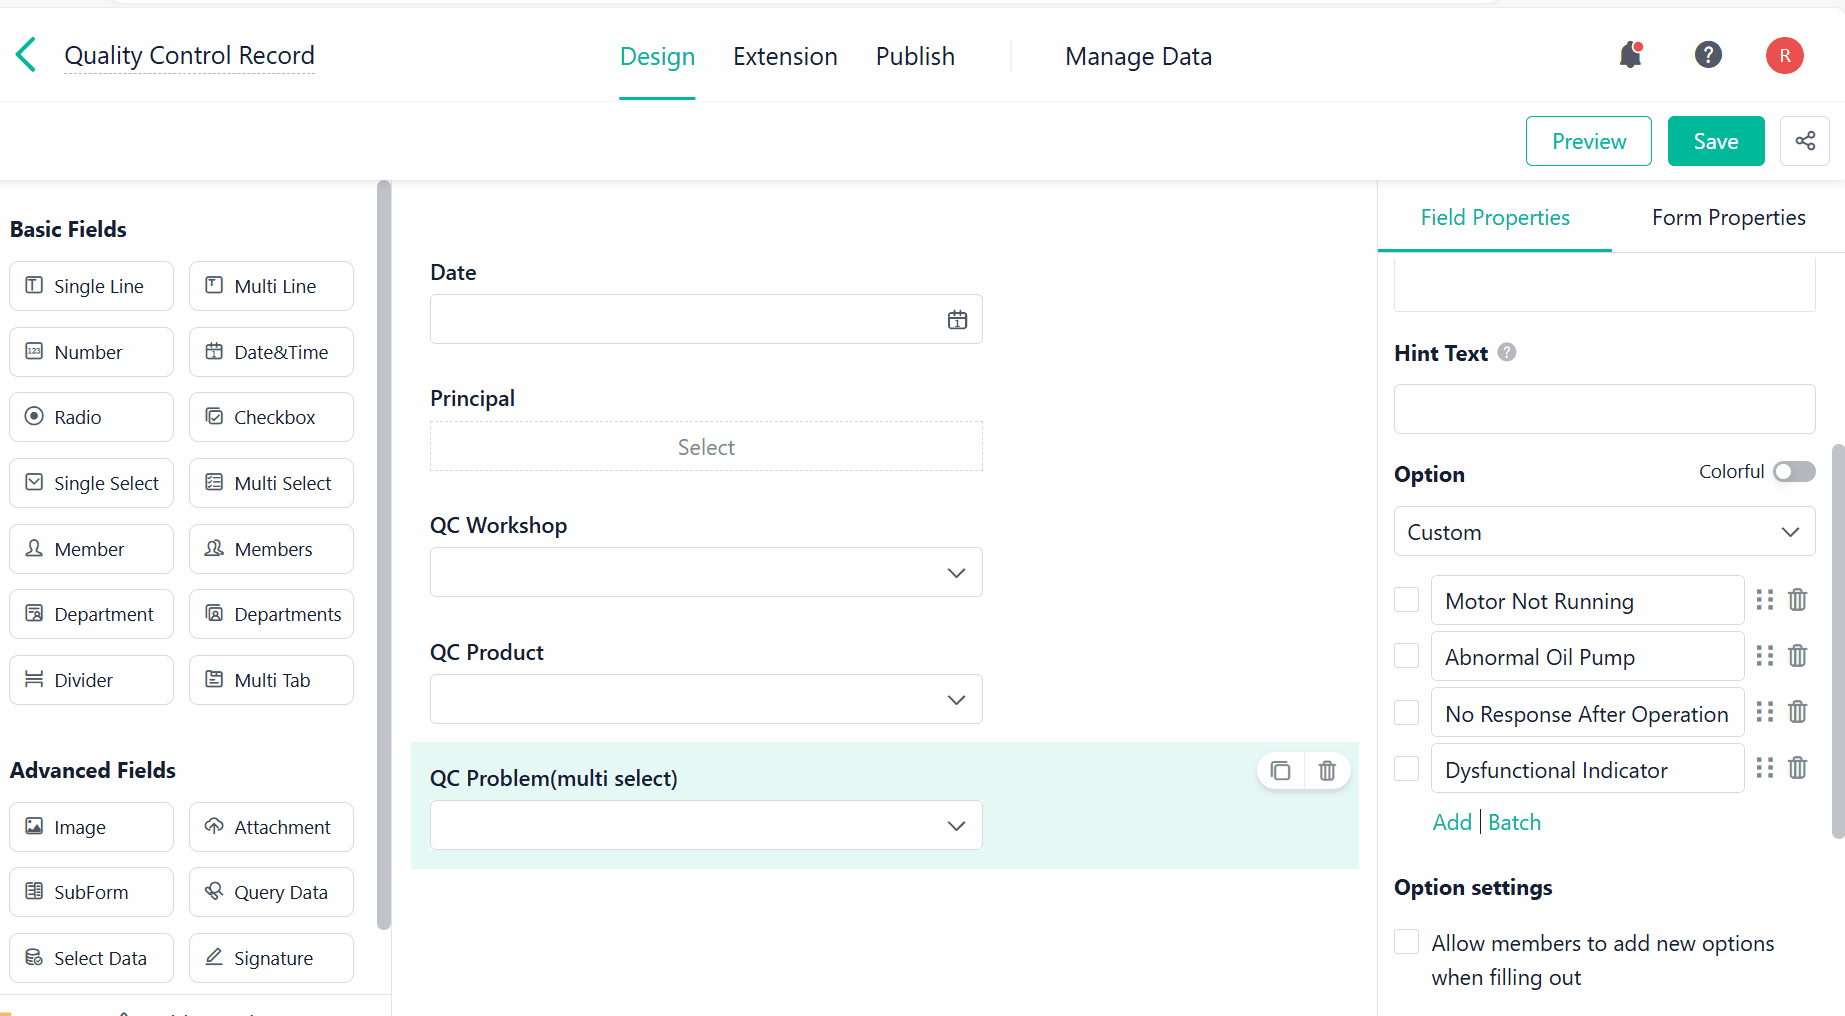This screenshot has height=1016, width=1845.
Task: Click the Batch link under options
Action: [1514, 823]
